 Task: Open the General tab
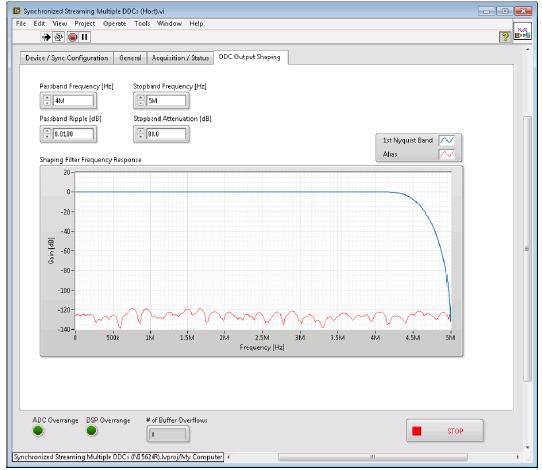(130, 58)
